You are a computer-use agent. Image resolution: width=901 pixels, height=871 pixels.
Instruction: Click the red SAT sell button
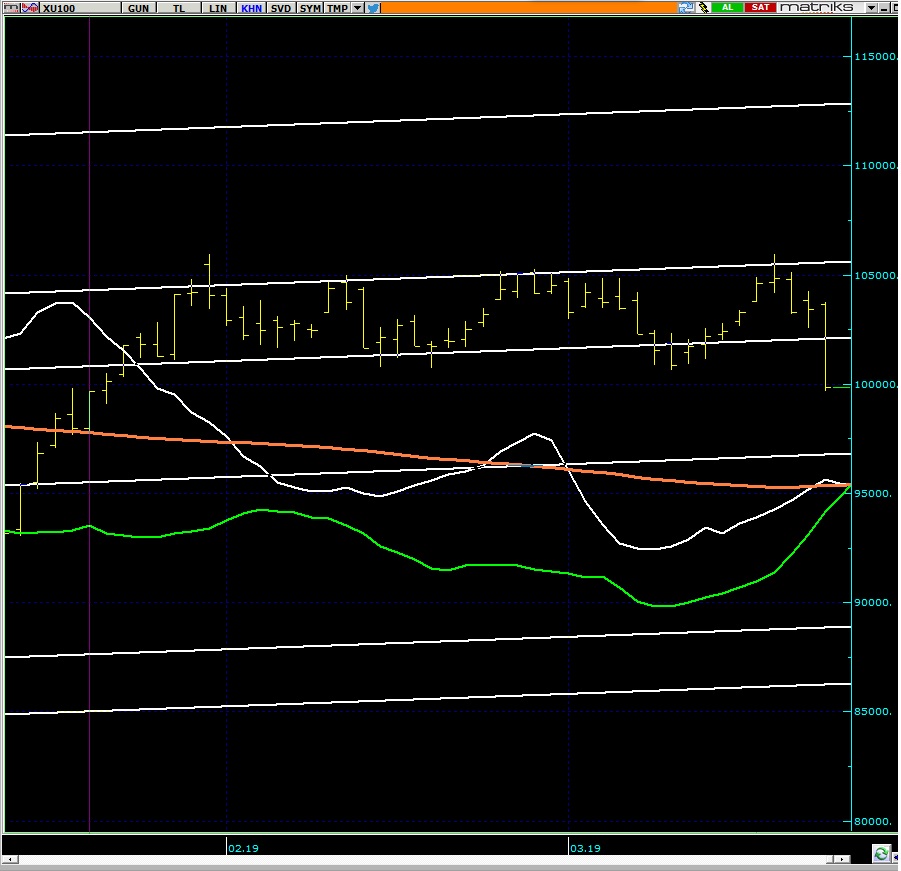(760, 7)
